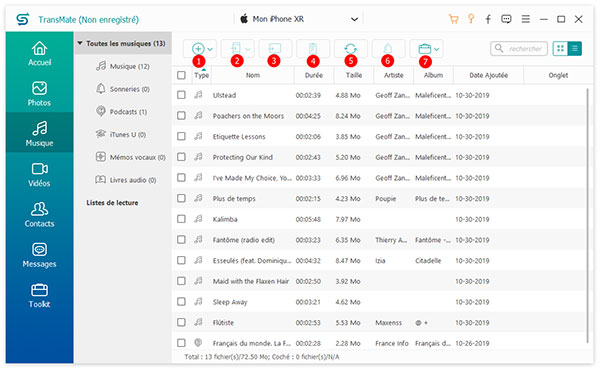This screenshot has height=370, width=600.
Task: Check the box for Sleep Away
Action: click(181, 302)
